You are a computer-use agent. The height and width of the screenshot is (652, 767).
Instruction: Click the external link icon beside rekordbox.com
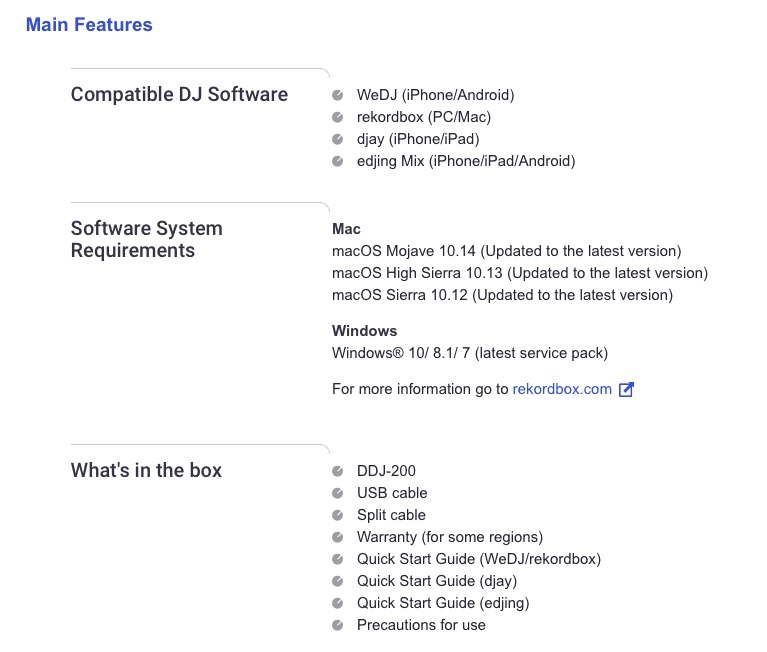[627, 390]
